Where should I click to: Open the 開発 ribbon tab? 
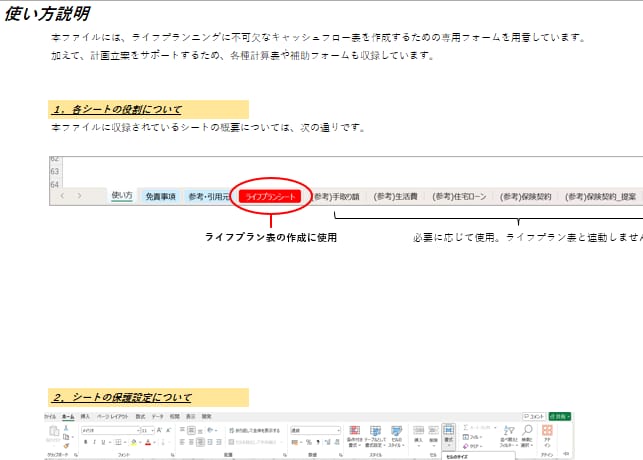[x=206, y=417]
